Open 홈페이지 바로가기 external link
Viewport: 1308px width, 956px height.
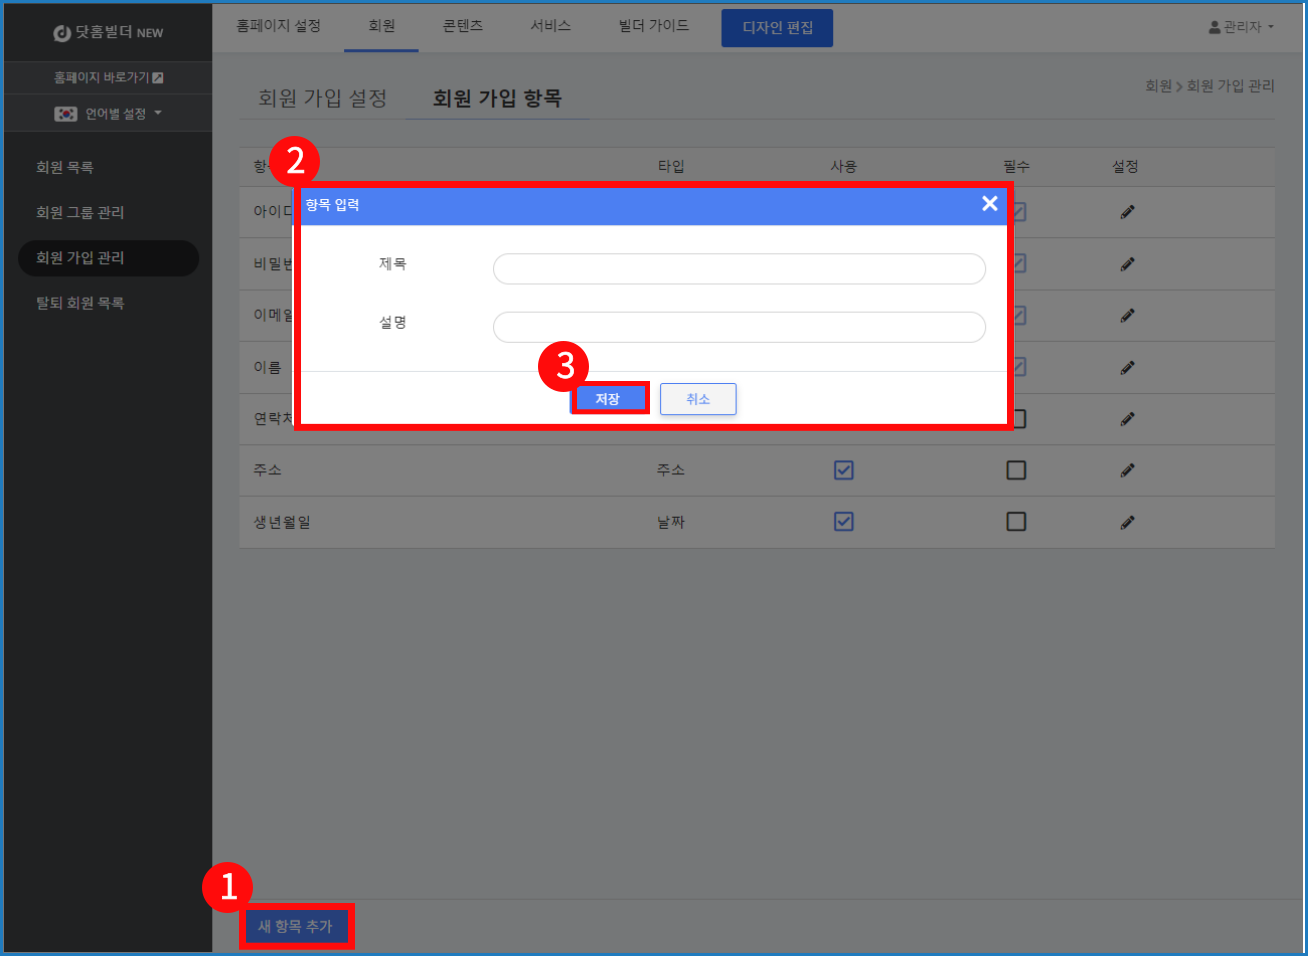click(x=108, y=78)
